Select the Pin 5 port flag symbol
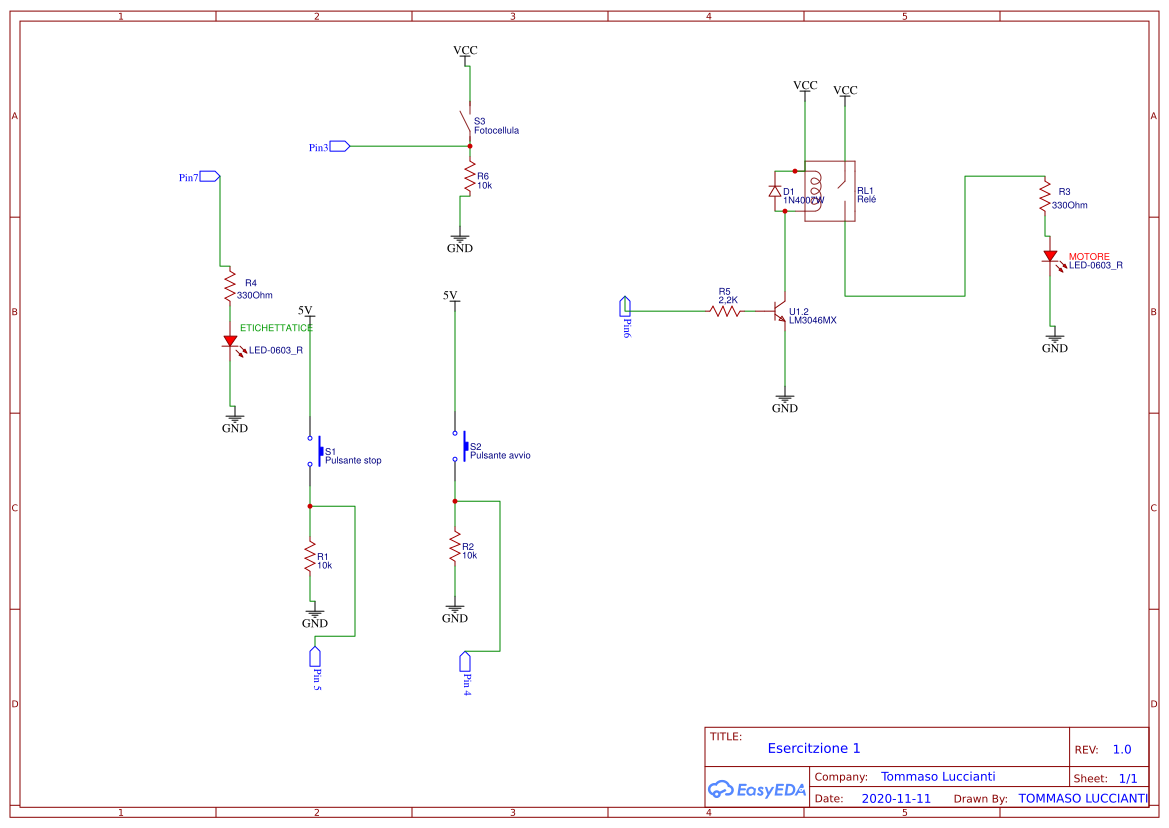 click(x=315, y=657)
